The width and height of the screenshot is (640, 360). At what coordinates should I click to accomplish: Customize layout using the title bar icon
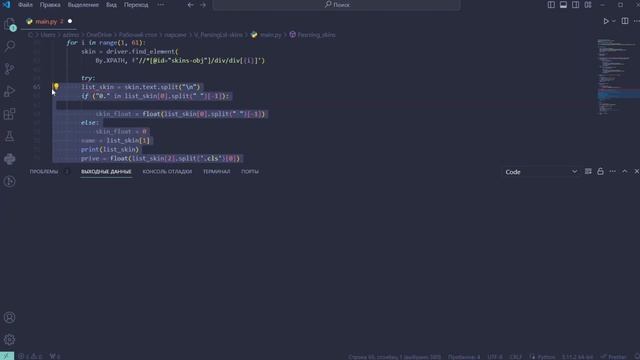click(588, 5)
